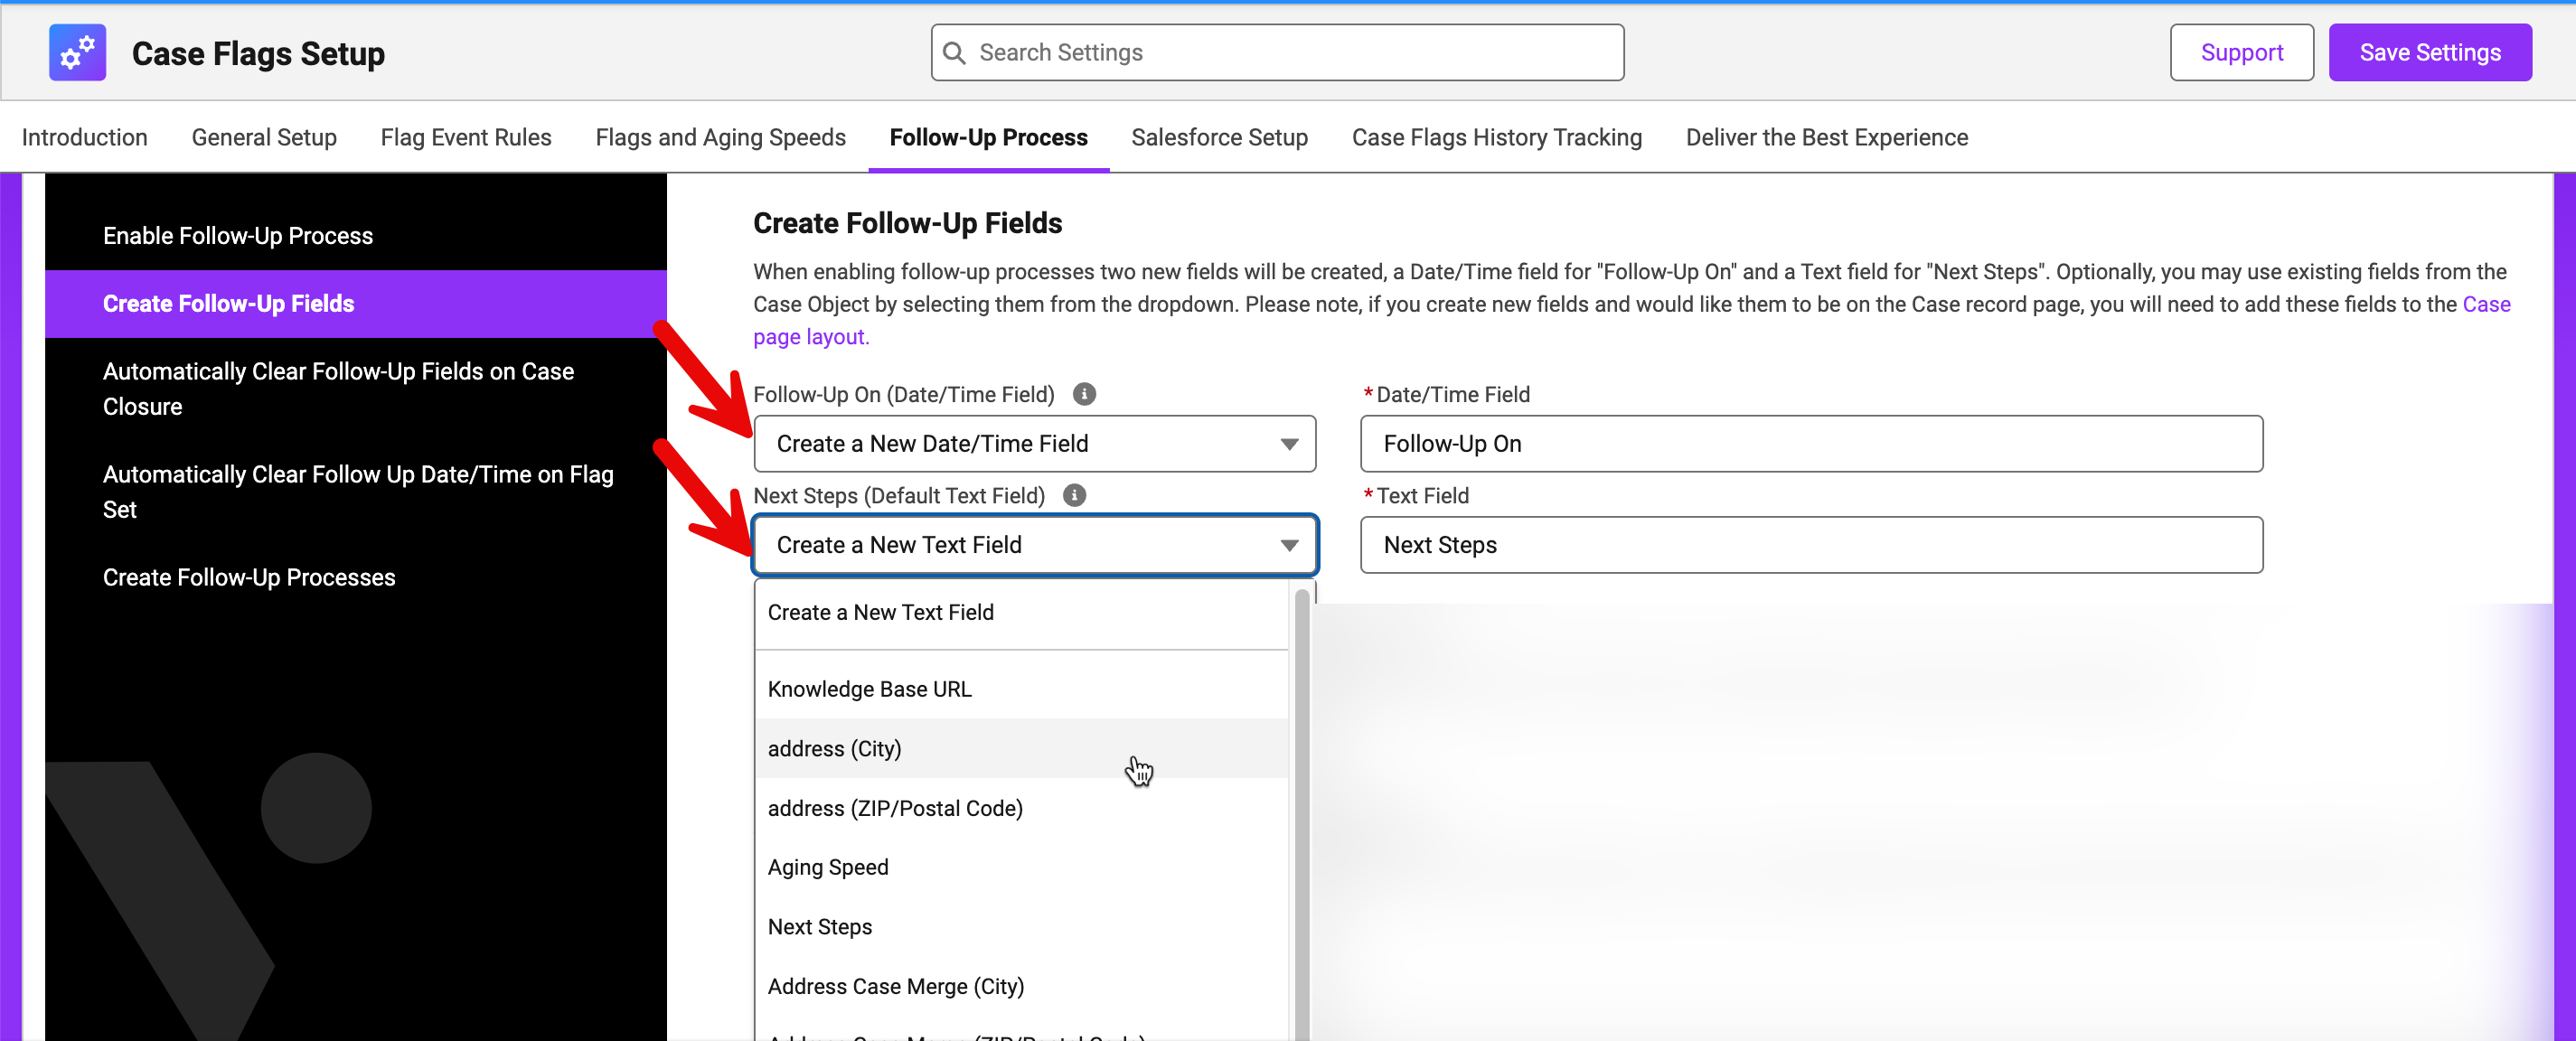Click the Save Settings button
The image size is (2576, 1041).
click(2429, 52)
